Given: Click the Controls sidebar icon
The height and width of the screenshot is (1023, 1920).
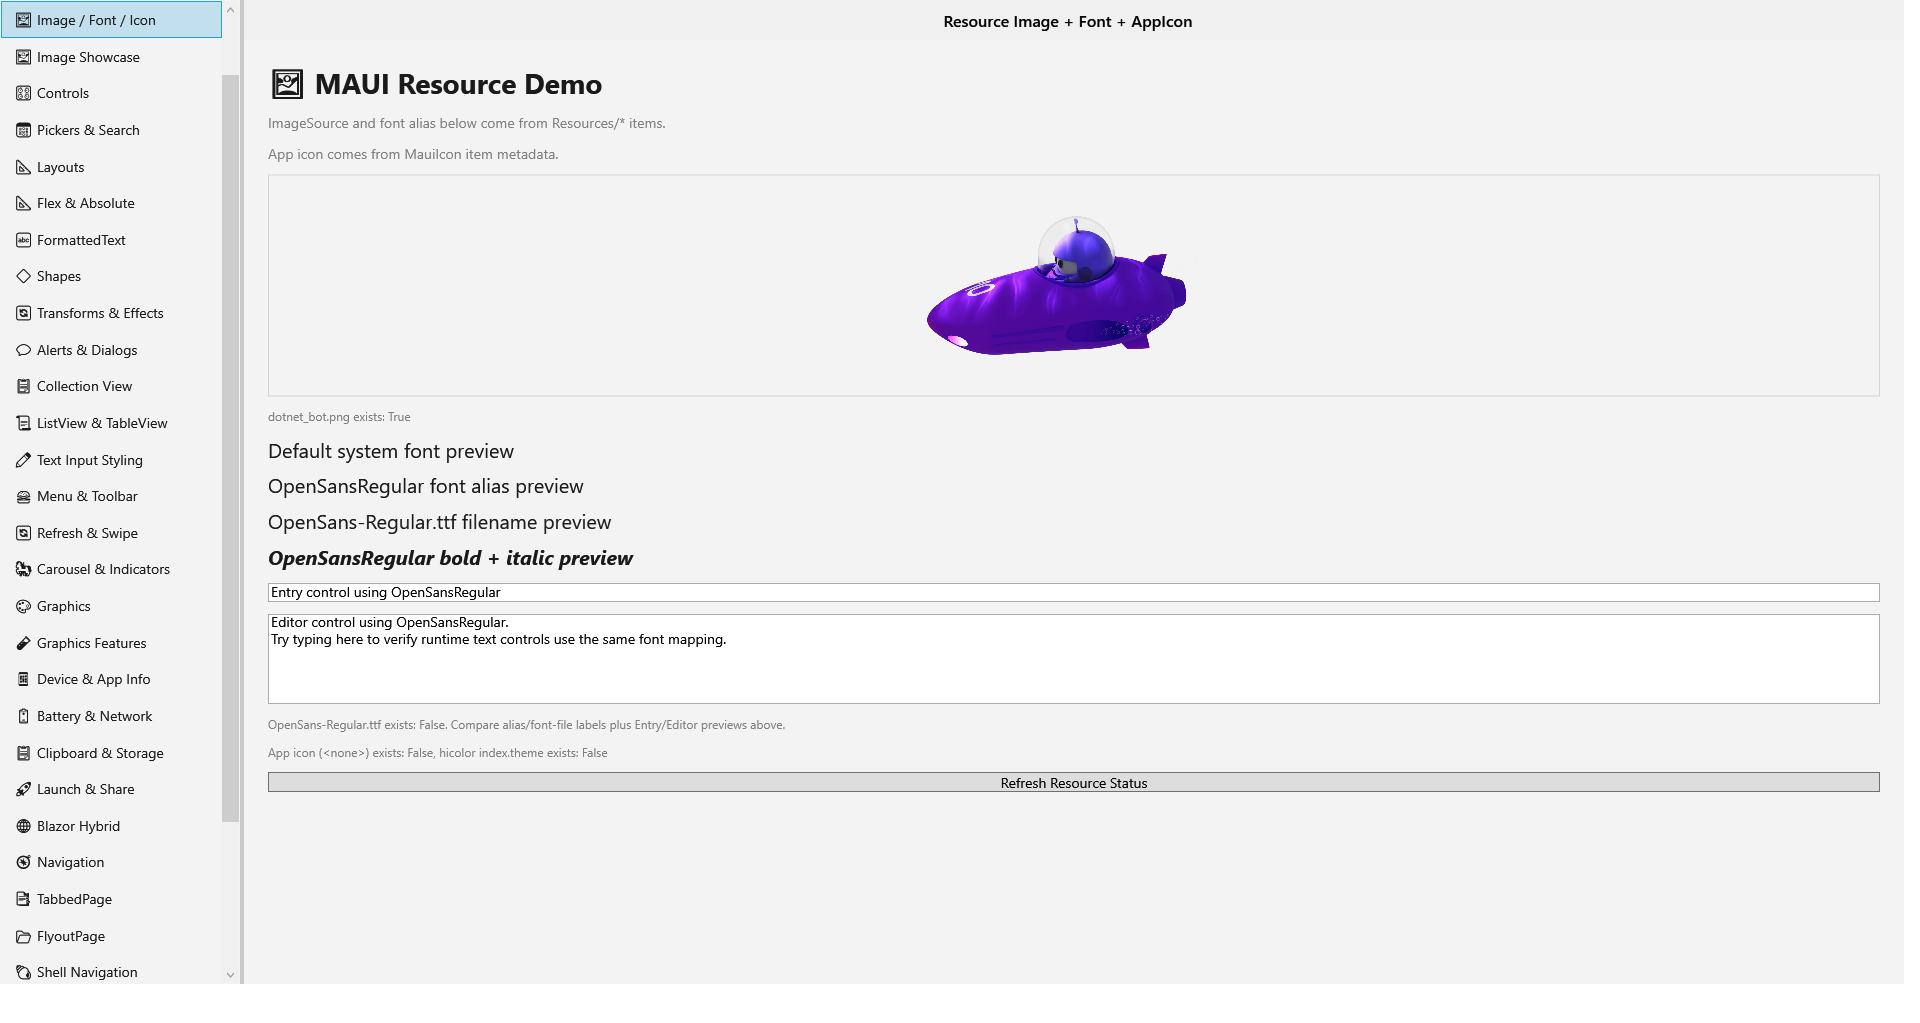Looking at the screenshot, I should coord(23,93).
